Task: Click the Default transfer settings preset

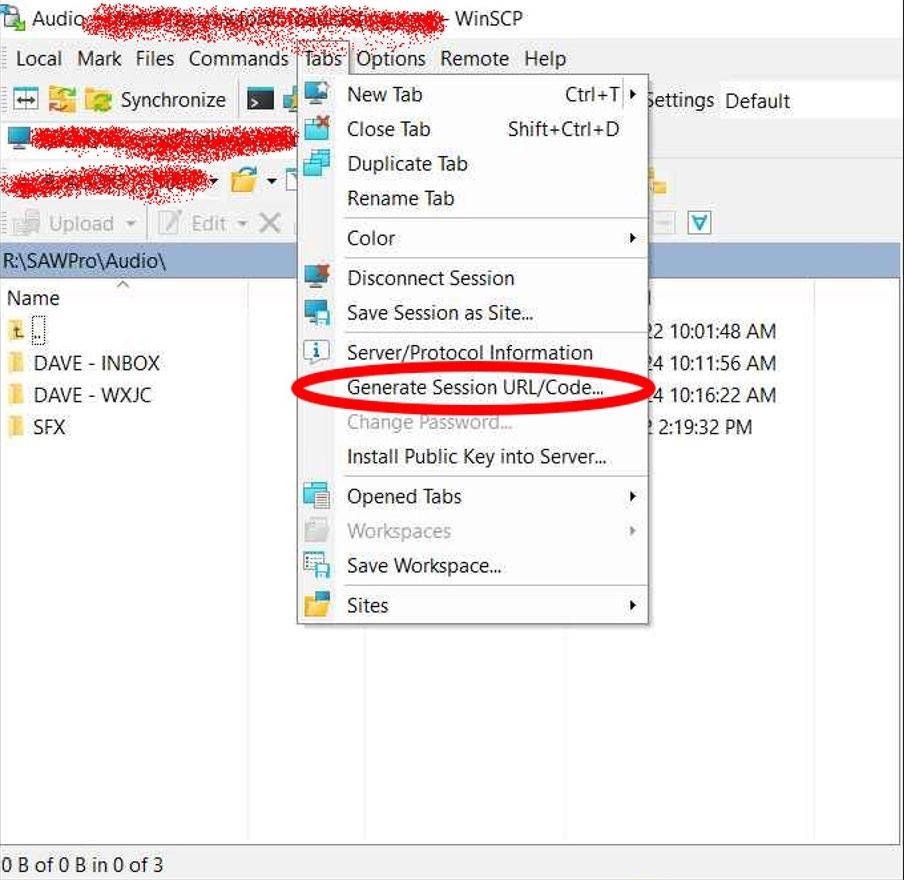Action: tap(758, 101)
